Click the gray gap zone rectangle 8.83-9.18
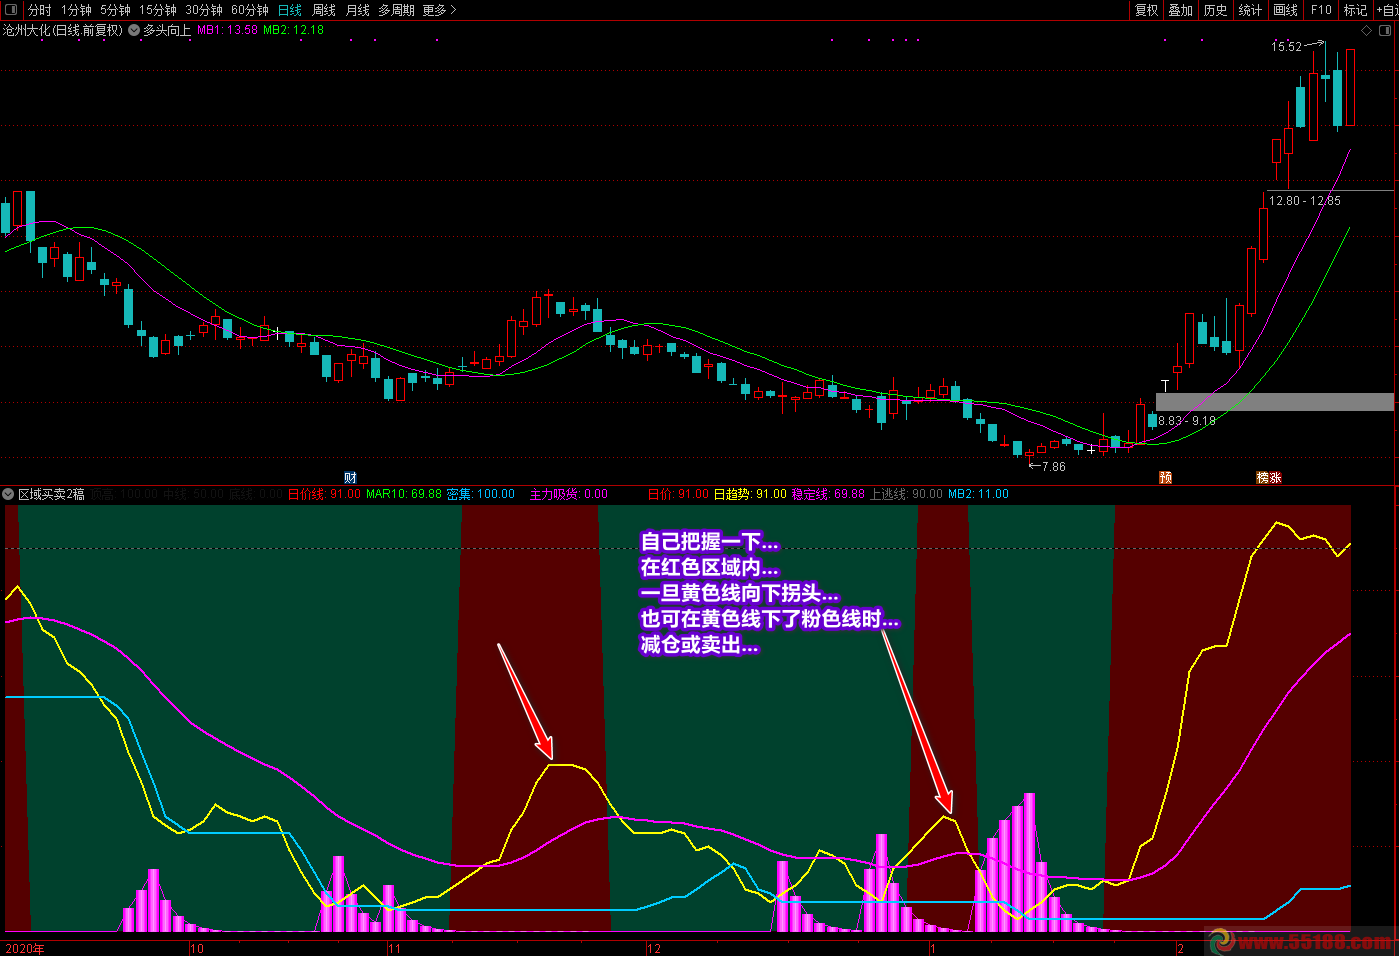 [x=1274, y=402]
